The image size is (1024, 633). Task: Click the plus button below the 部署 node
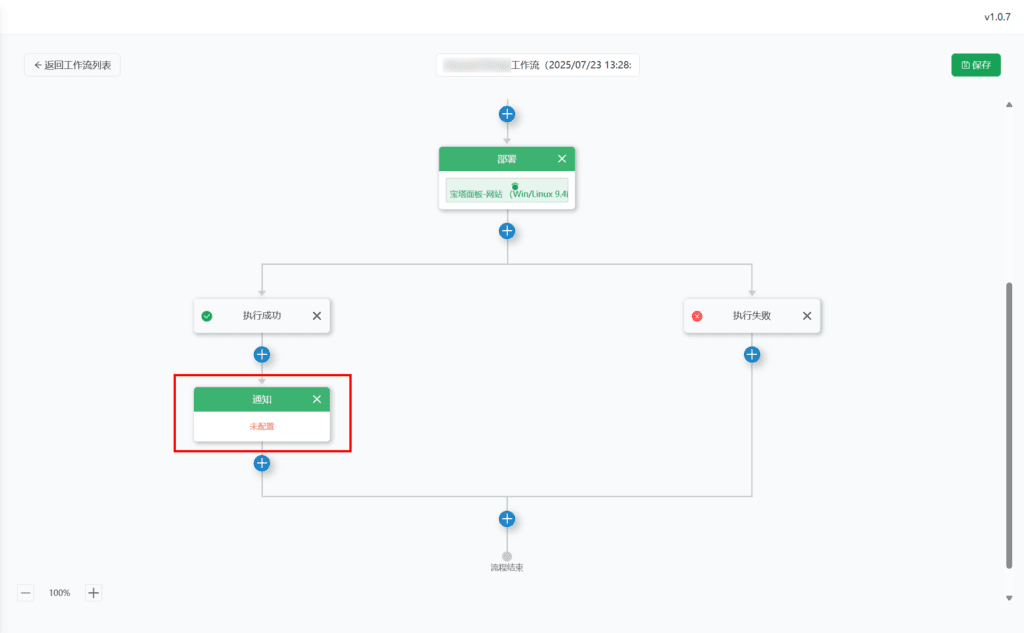507,231
